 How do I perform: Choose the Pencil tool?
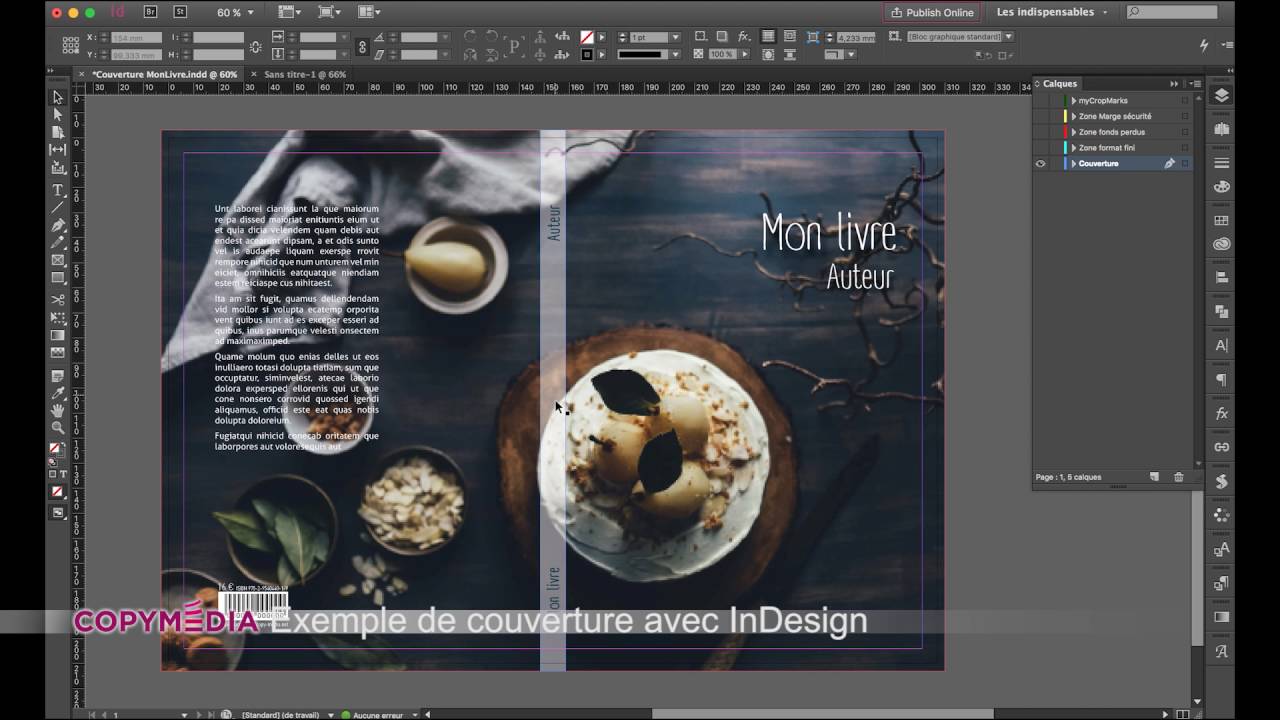coord(58,242)
